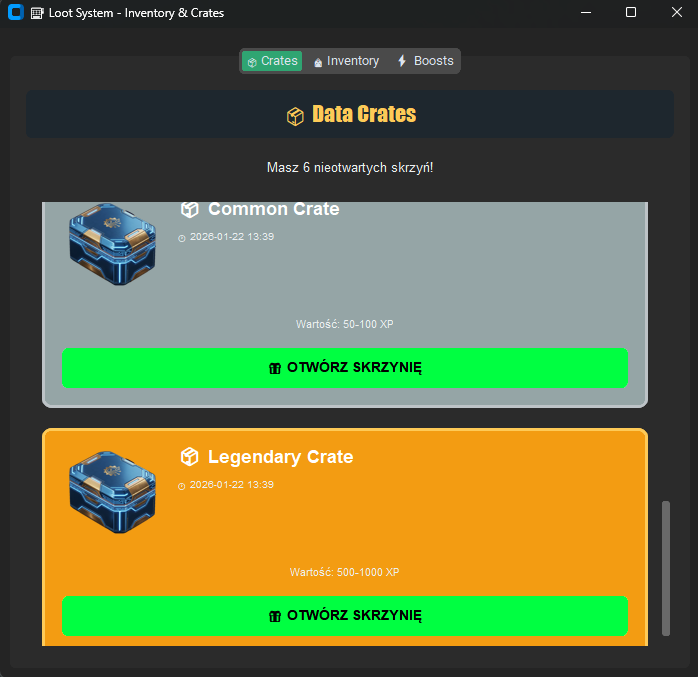Select the Common Crate chest image
The height and width of the screenshot is (677, 698).
(113, 244)
